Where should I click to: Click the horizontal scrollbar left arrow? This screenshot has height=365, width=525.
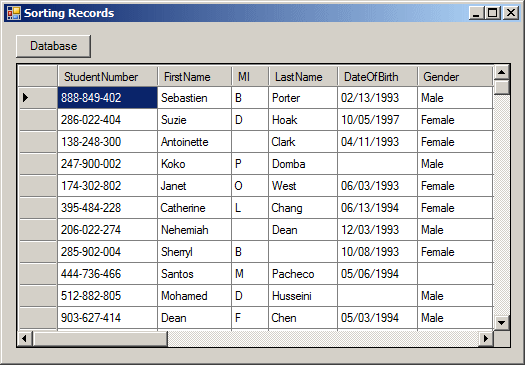(24, 339)
